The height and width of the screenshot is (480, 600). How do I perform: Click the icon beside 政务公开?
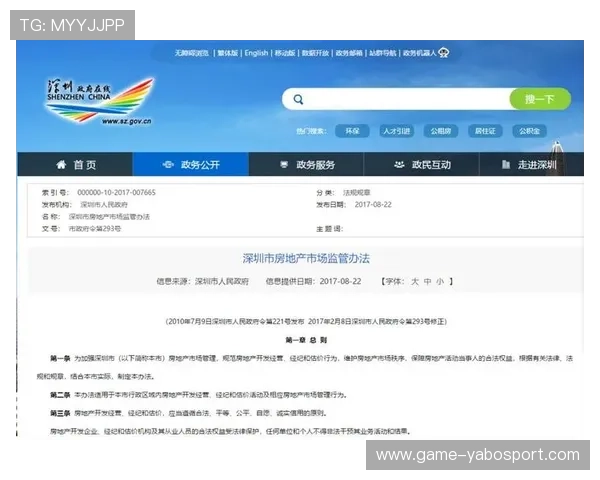click(x=168, y=165)
